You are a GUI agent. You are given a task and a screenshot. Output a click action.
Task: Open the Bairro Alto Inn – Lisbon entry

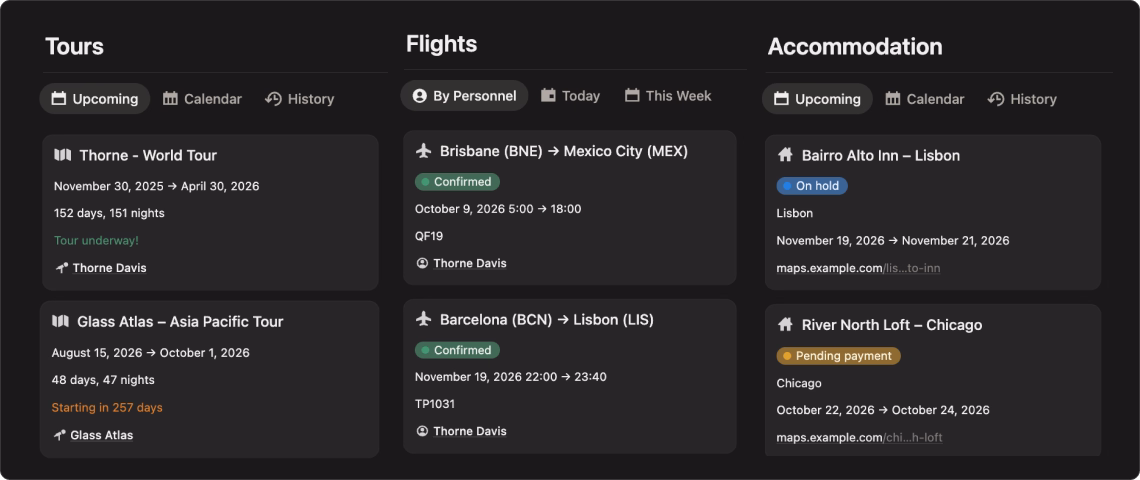[x=880, y=156]
